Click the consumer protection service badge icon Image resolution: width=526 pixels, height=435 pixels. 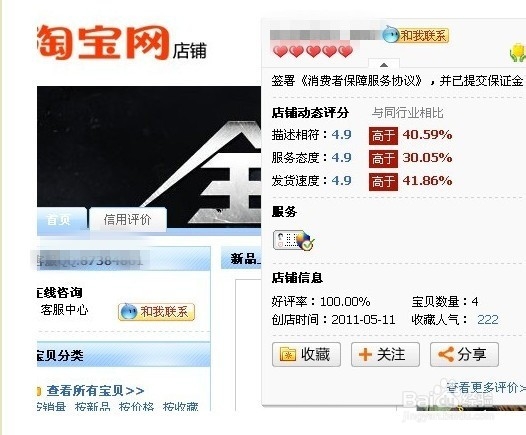[294, 240]
